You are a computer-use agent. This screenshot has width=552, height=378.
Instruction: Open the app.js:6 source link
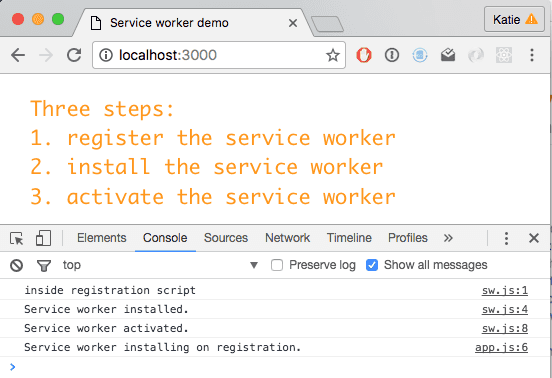coord(501,348)
